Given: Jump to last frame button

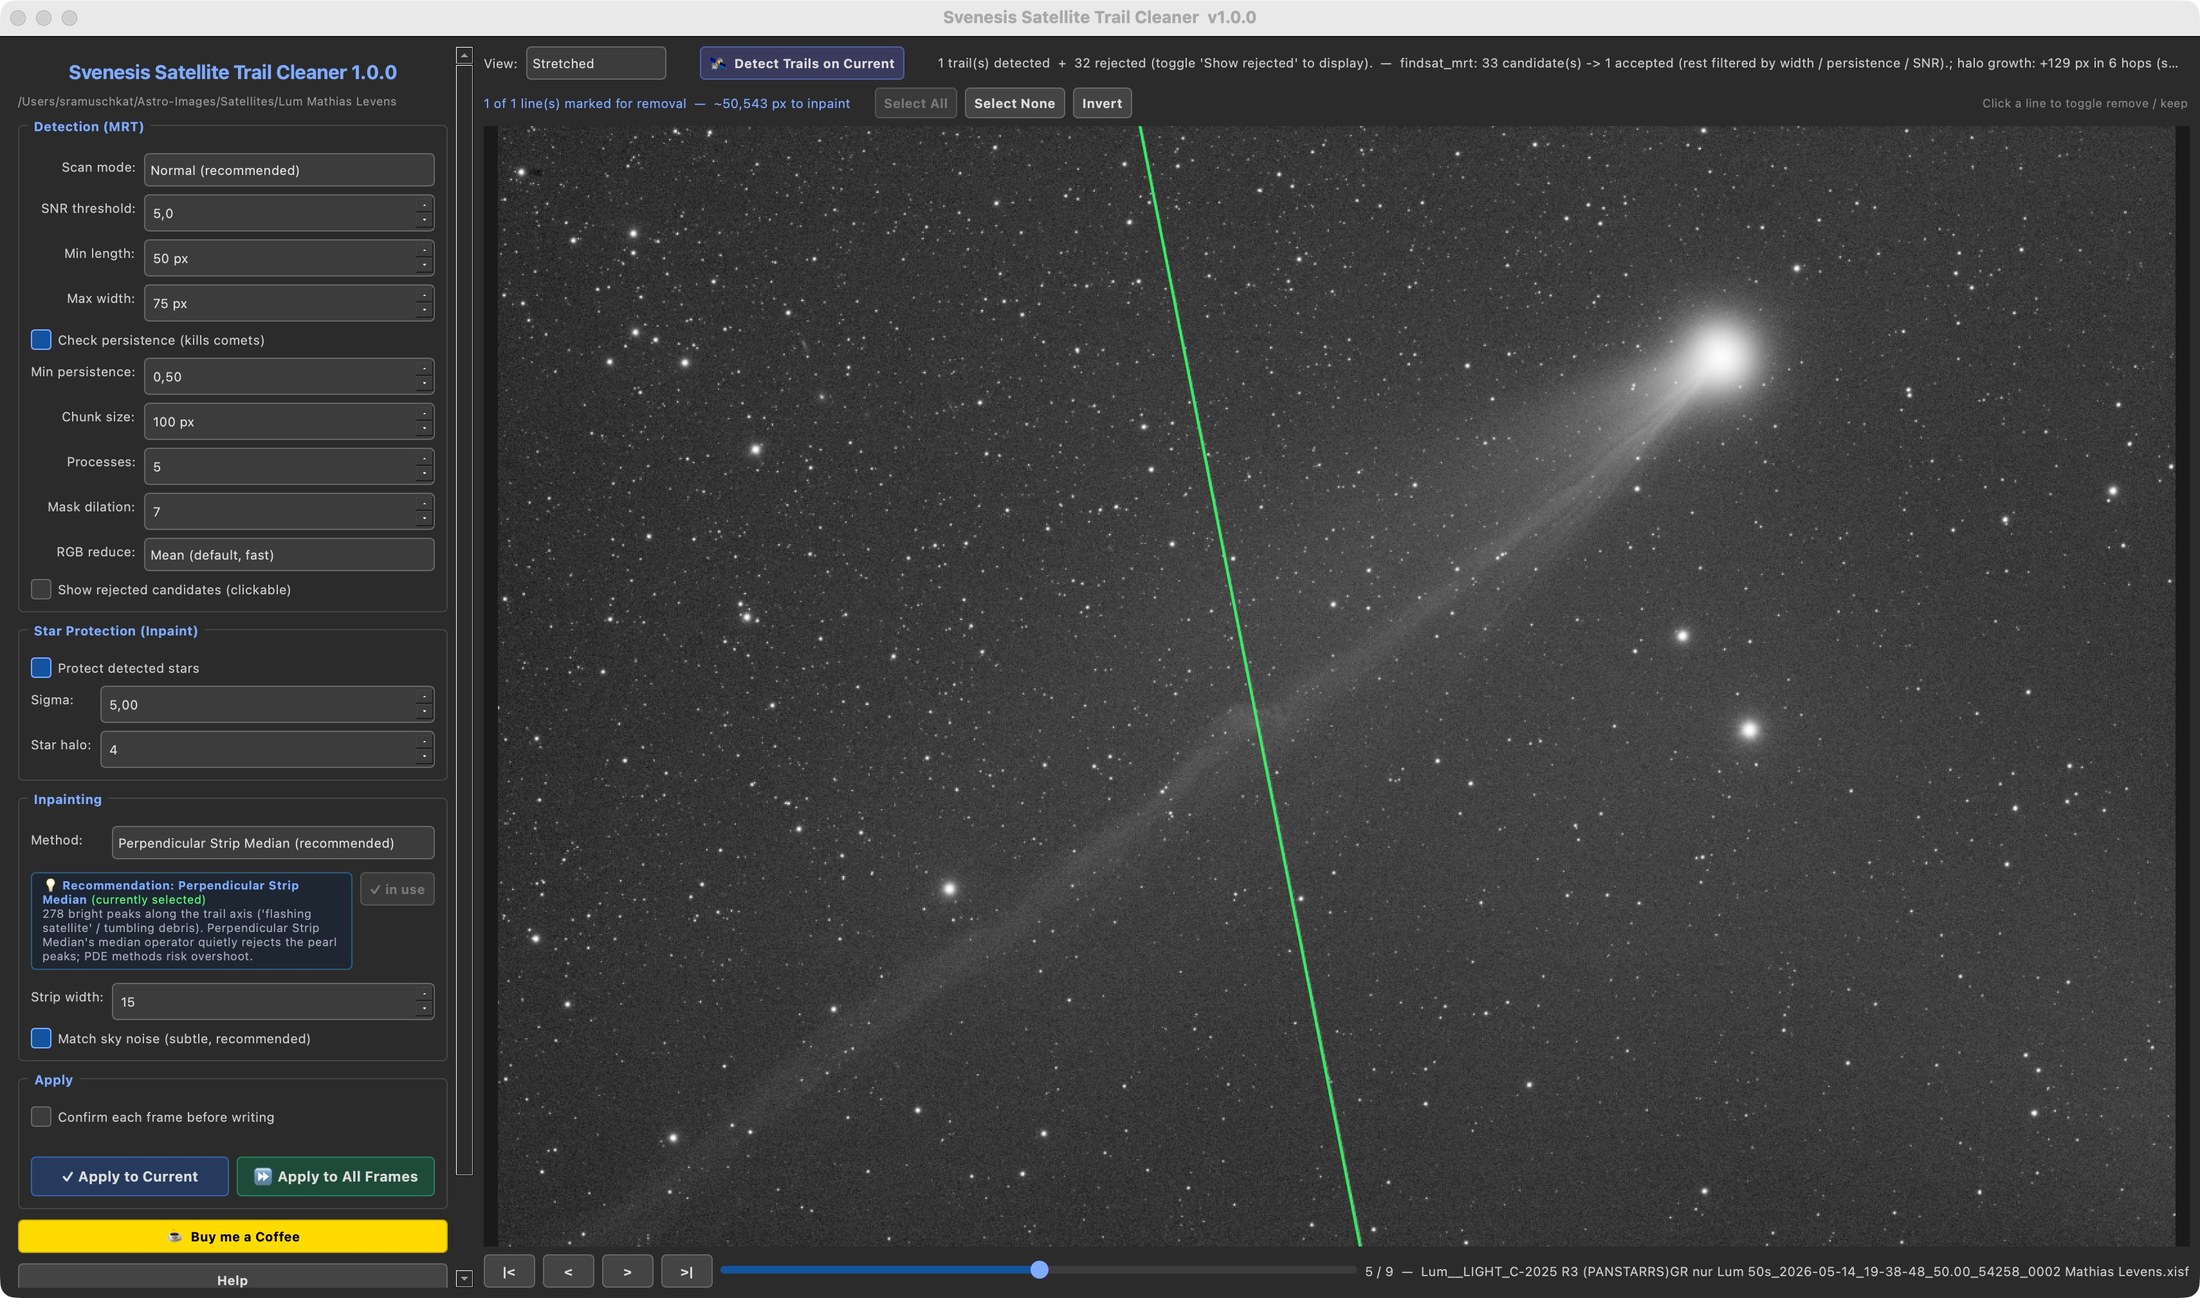Looking at the screenshot, I should [x=686, y=1271].
